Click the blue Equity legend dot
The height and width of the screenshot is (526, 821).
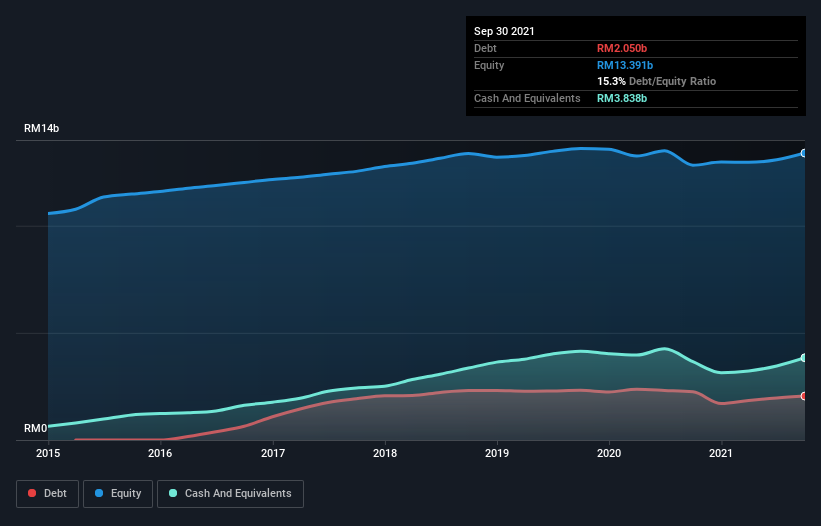(x=99, y=493)
